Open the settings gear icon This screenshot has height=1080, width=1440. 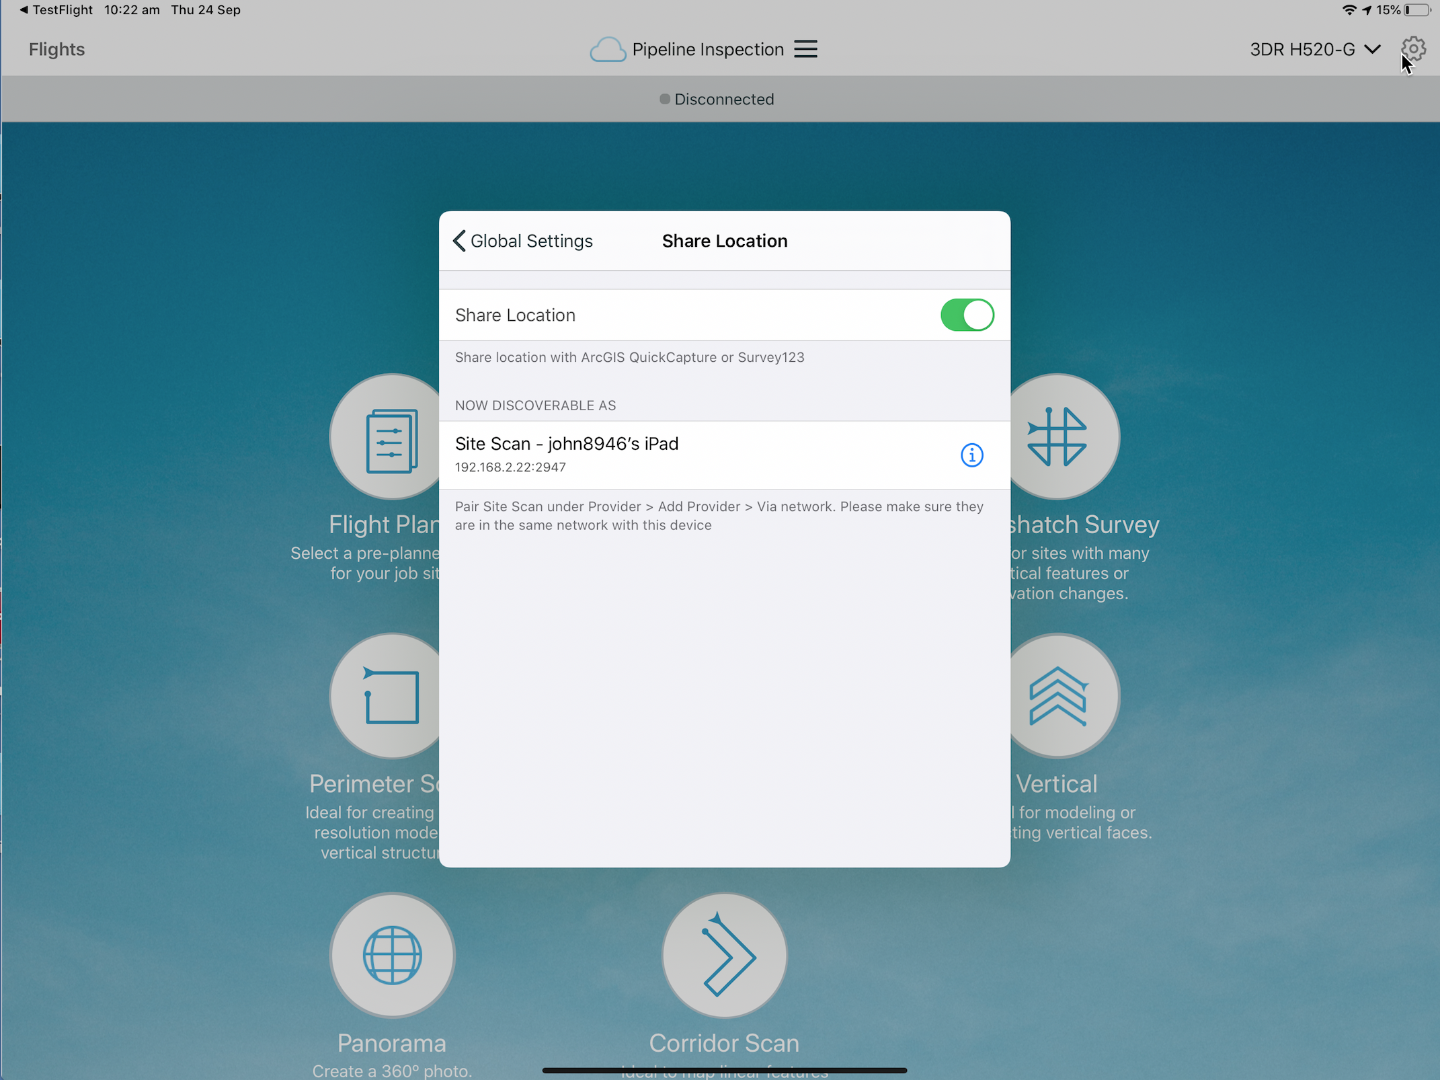coord(1413,48)
